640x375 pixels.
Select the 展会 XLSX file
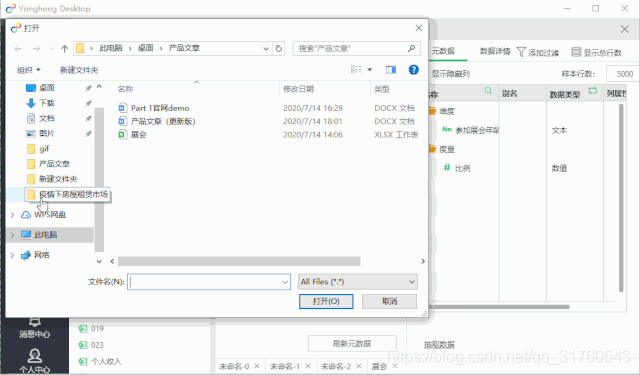click(139, 135)
